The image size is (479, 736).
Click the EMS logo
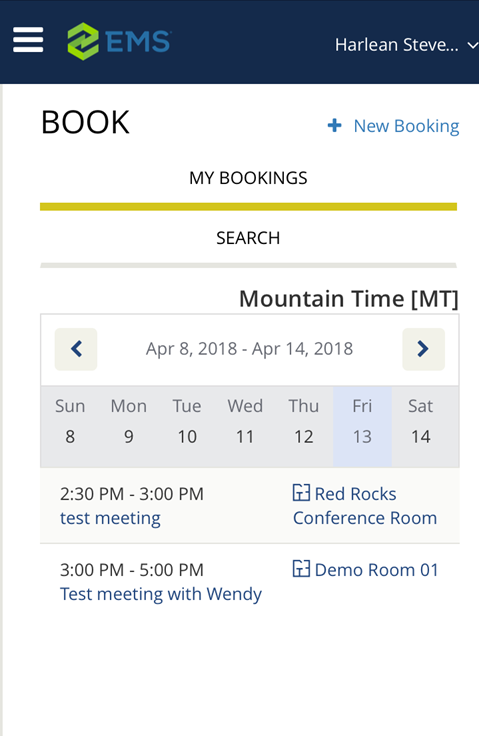[119, 41]
